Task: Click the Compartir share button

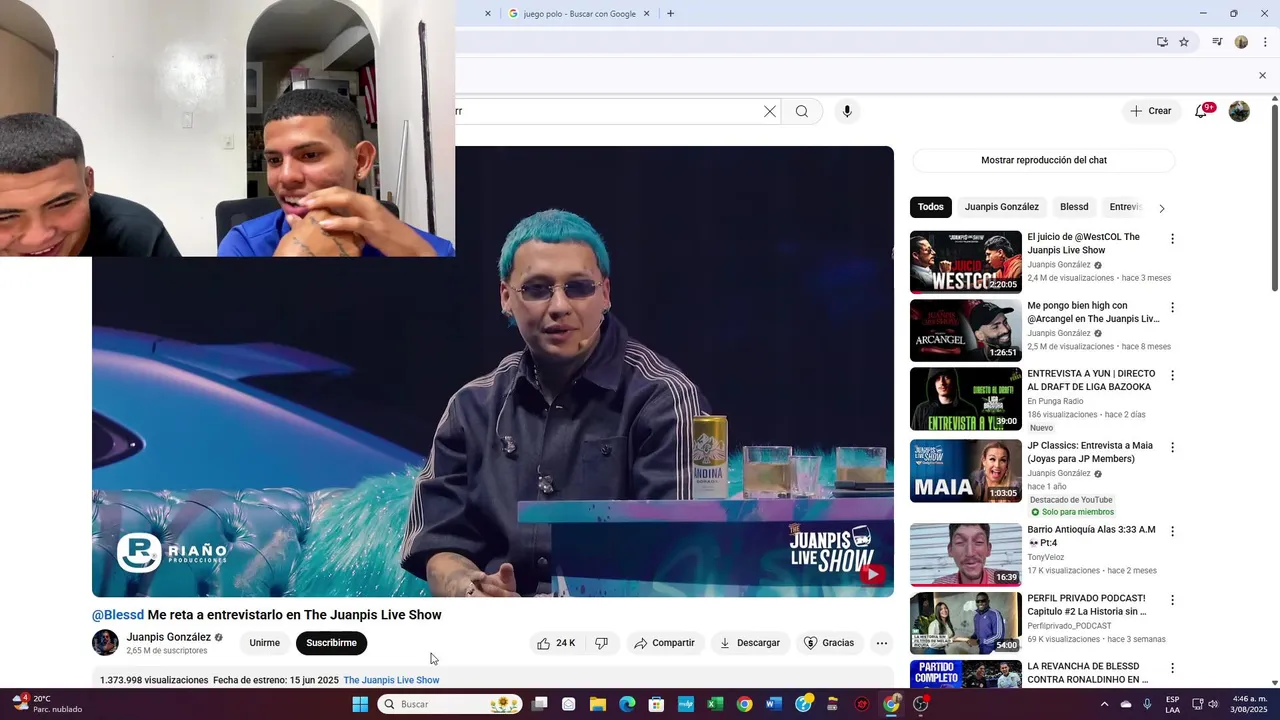Action: [x=664, y=643]
